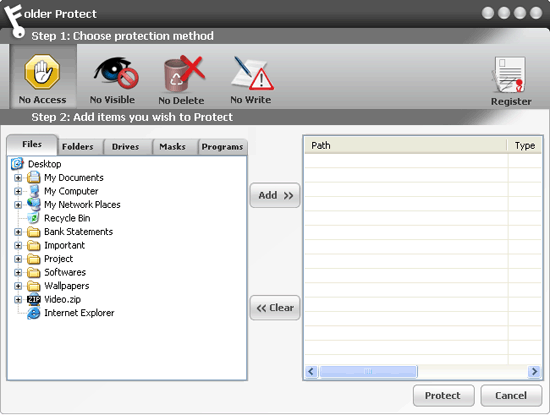This screenshot has height=415, width=550.
Task: Expand the My Network Places node
Action: point(18,205)
